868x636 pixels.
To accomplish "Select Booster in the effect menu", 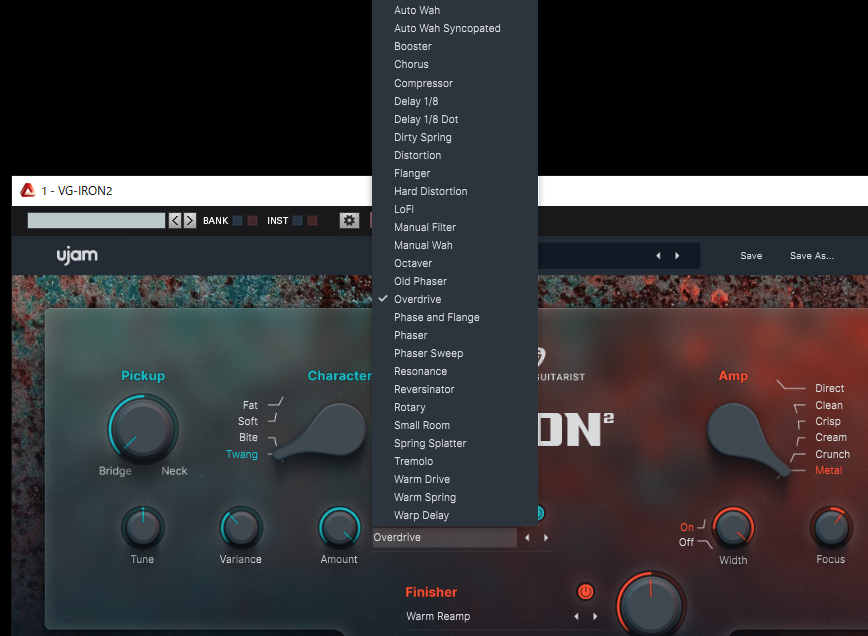I will pos(454,46).
